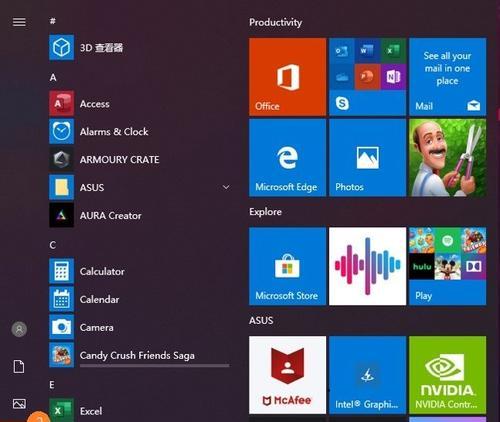
Task: Launch ARMOURY CRATE app
Action: [61, 159]
